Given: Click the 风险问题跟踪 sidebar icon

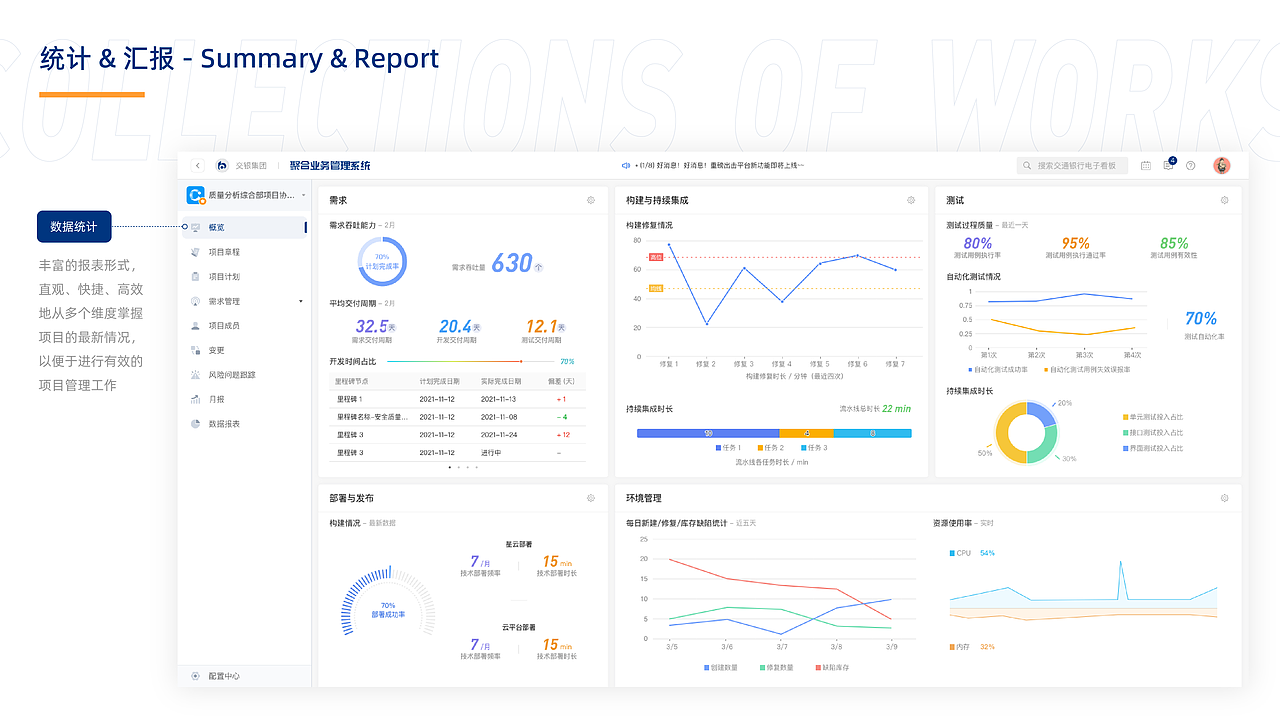Looking at the screenshot, I should click(195, 375).
